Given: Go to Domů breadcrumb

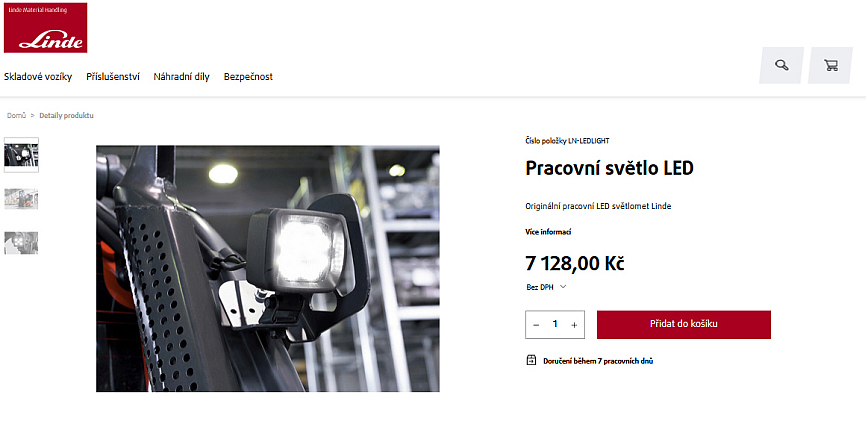Looking at the screenshot, I should [x=16, y=115].
